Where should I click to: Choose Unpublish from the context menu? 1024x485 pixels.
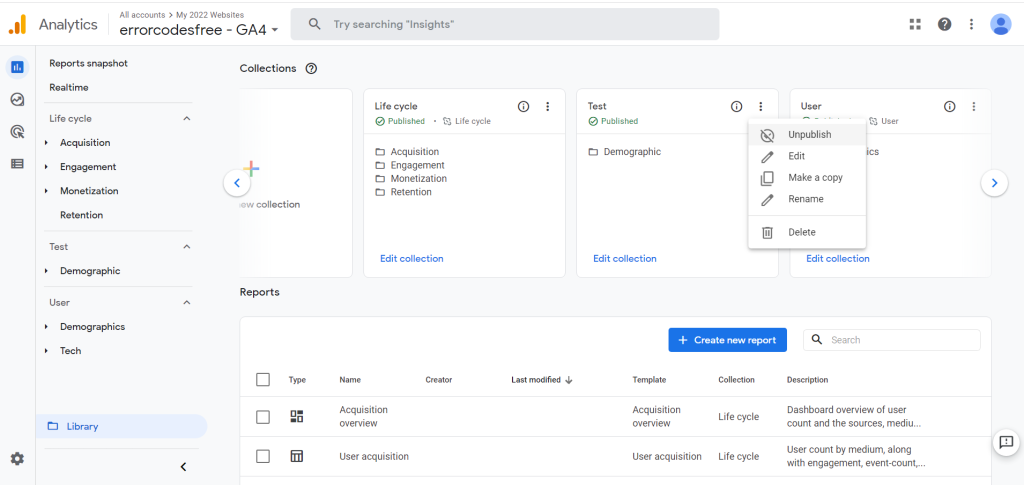pos(808,135)
